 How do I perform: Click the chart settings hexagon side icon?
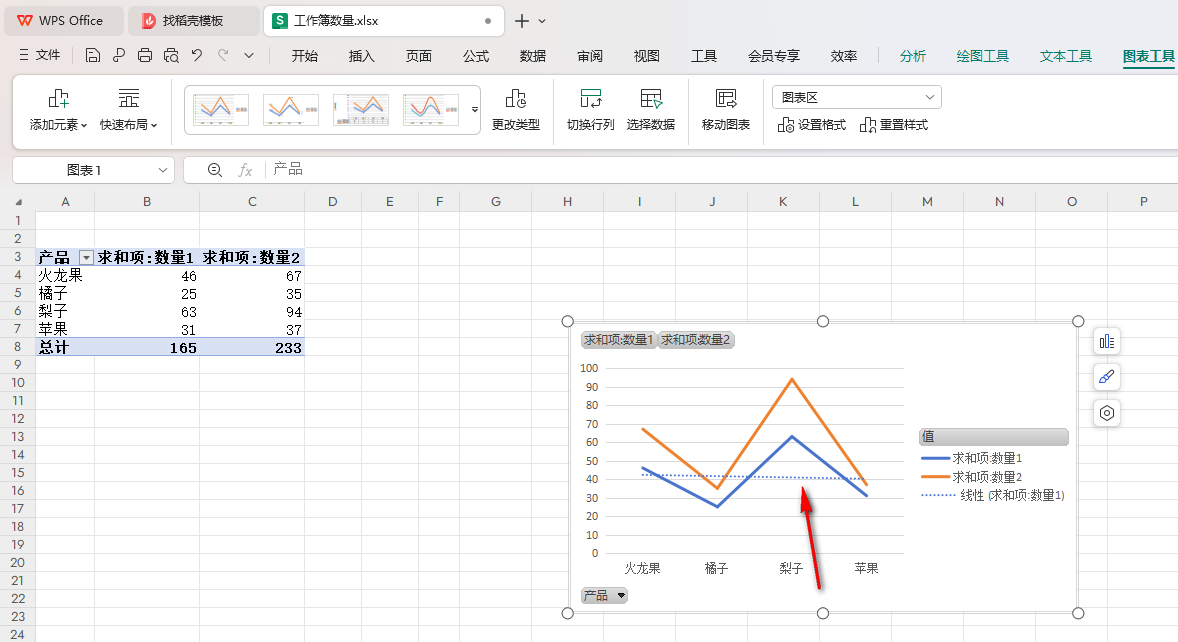click(x=1107, y=413)
